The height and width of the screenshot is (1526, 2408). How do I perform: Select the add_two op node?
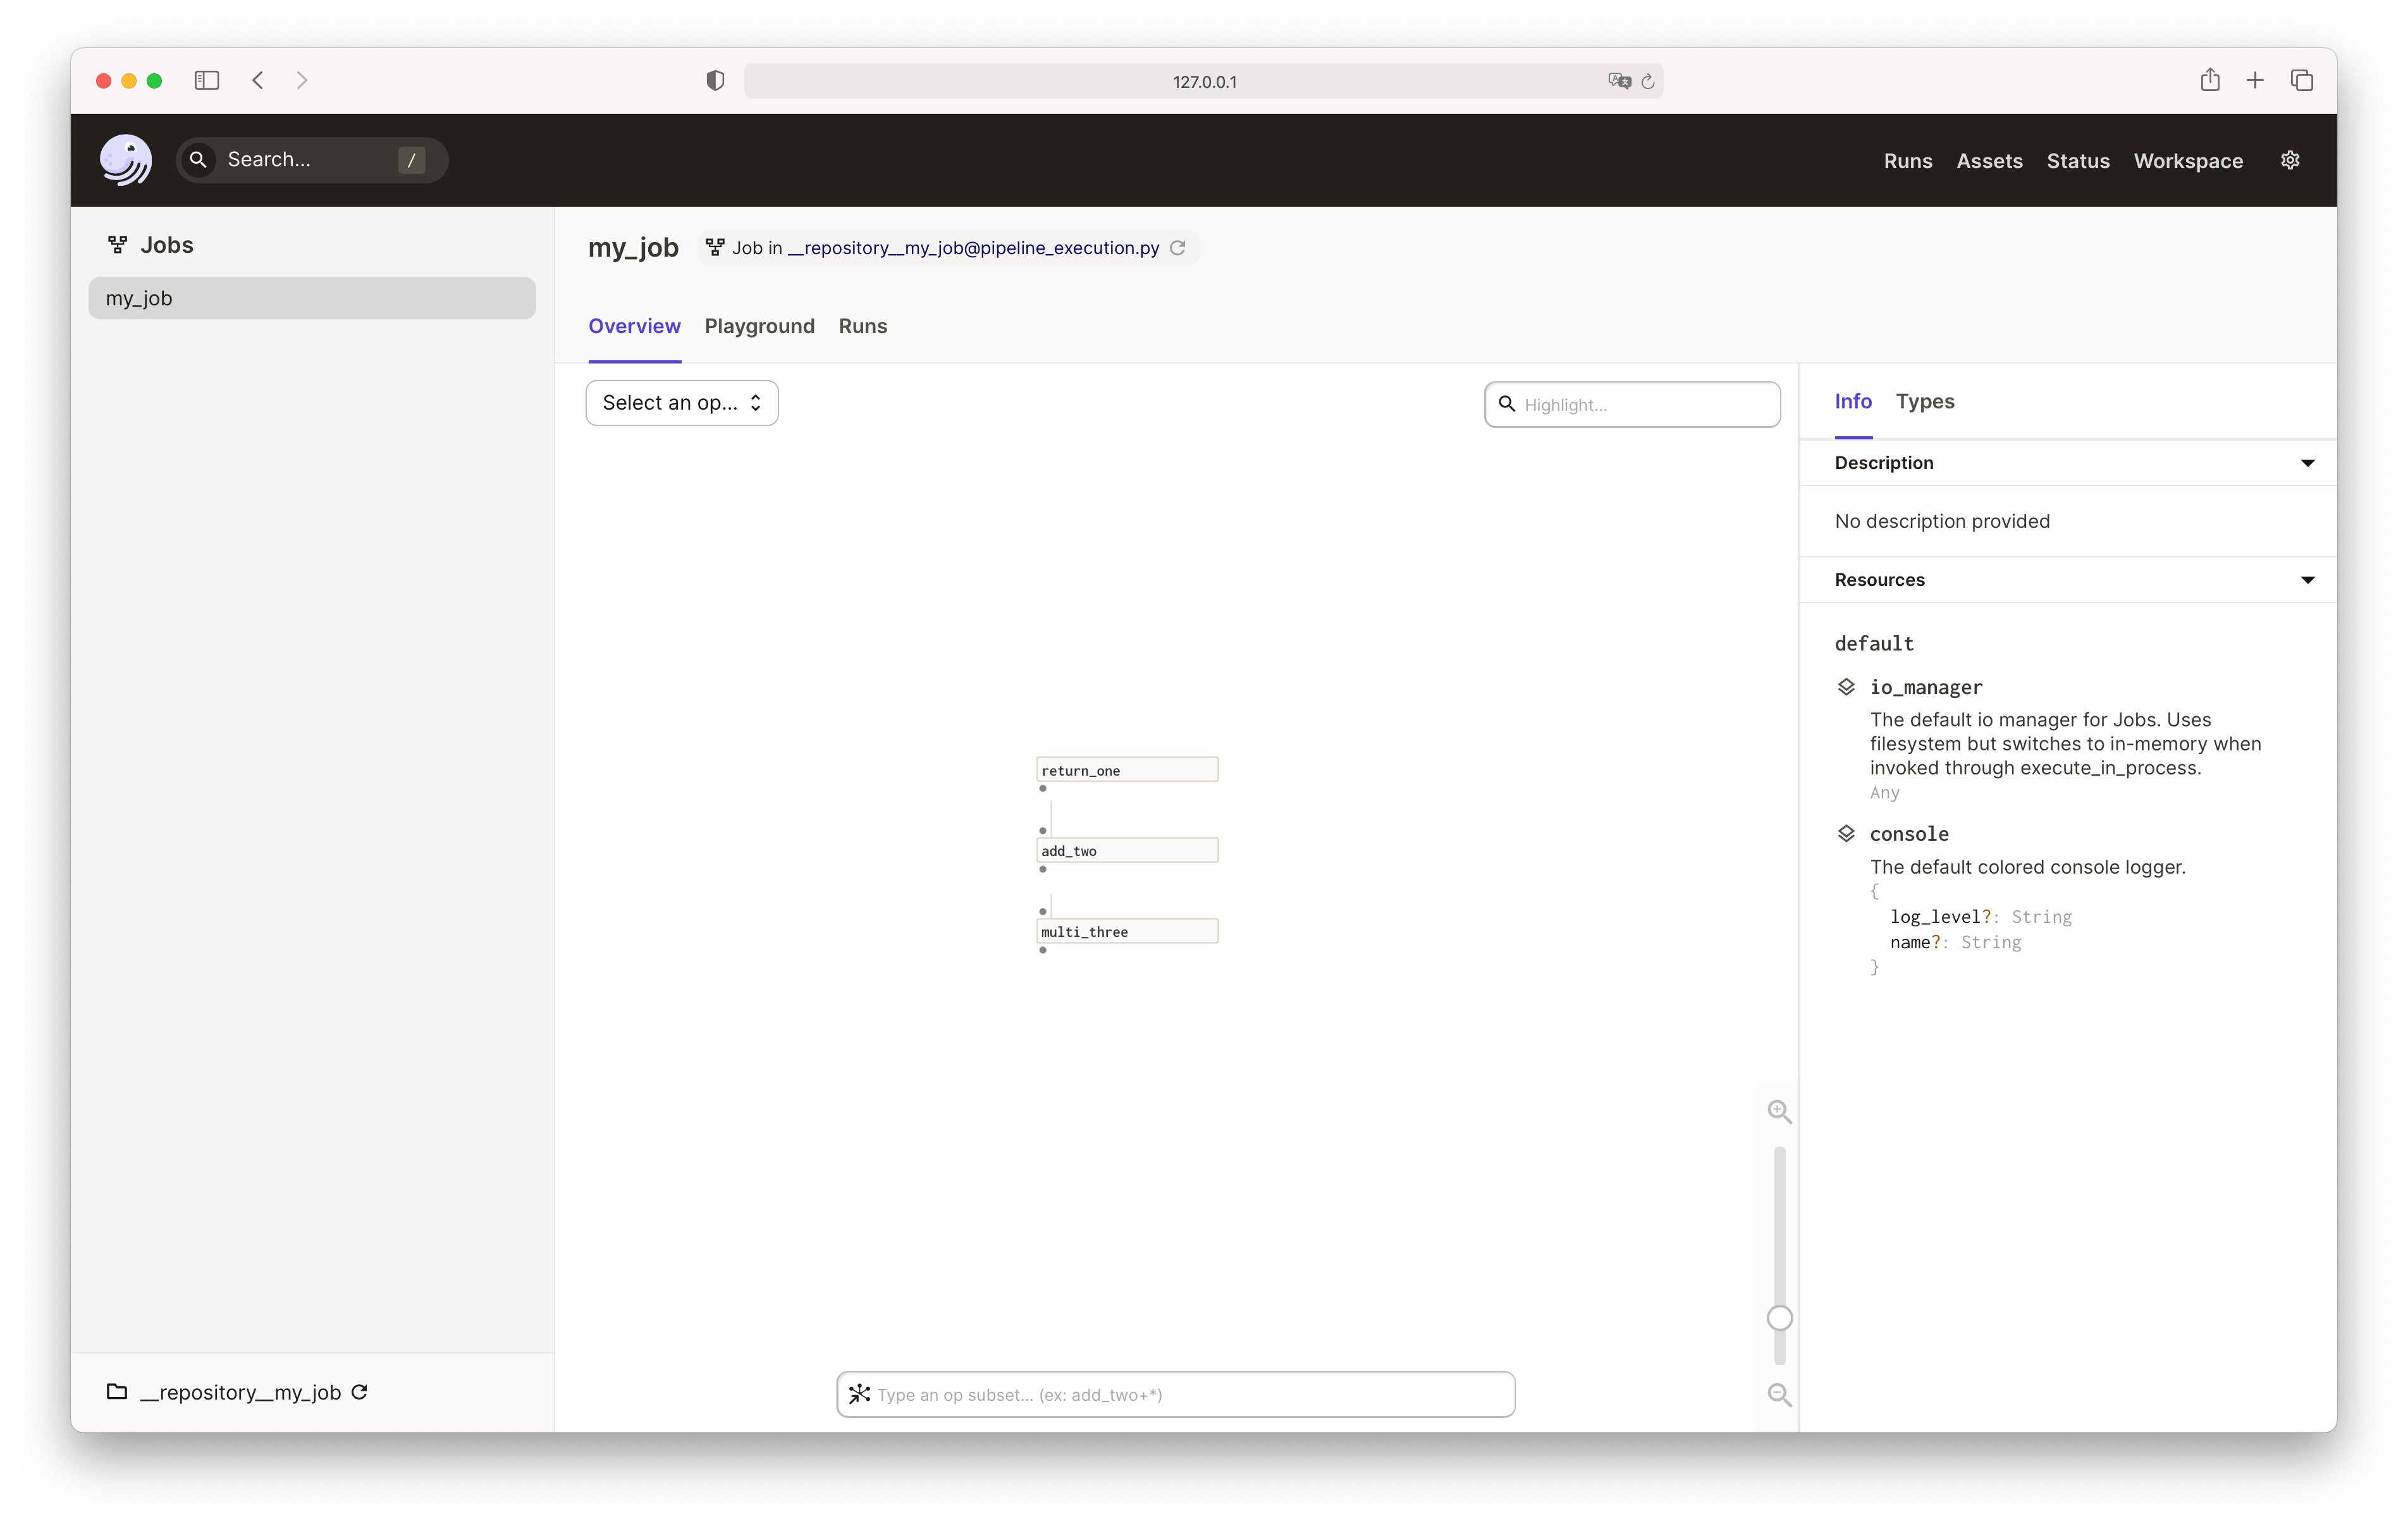pyautogui.click(x=1127, y=851)
